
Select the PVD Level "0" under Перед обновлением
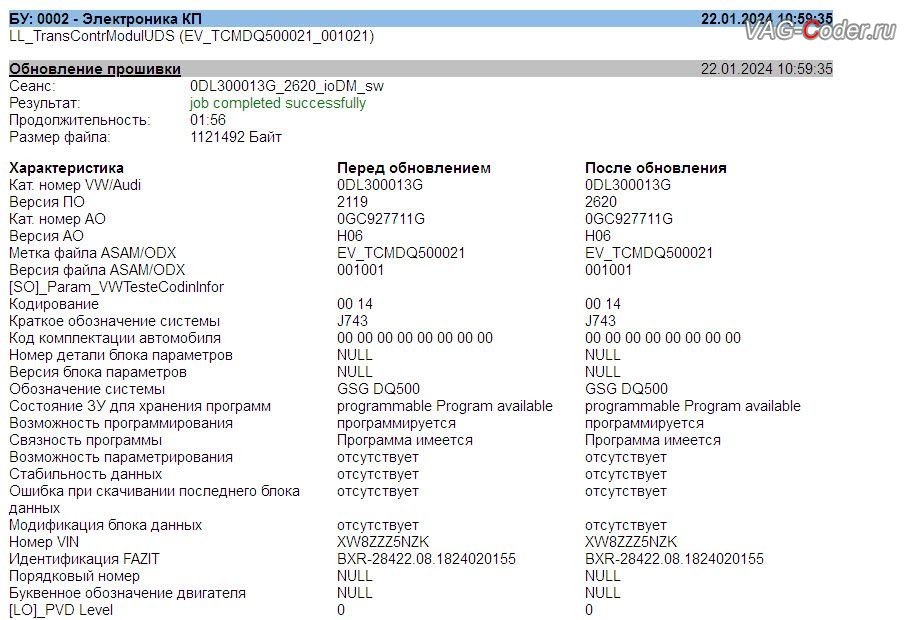[341, 611]
